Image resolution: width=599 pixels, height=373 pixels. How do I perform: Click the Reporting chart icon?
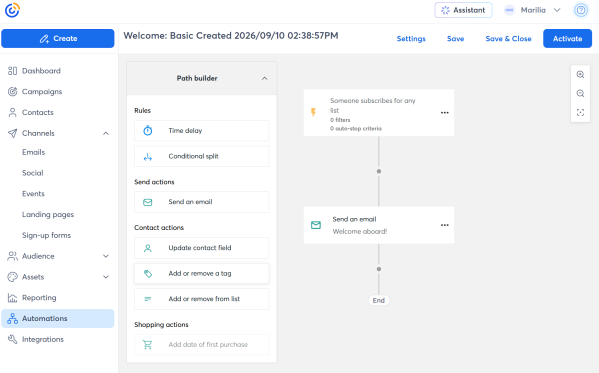[x=12, y=298]
